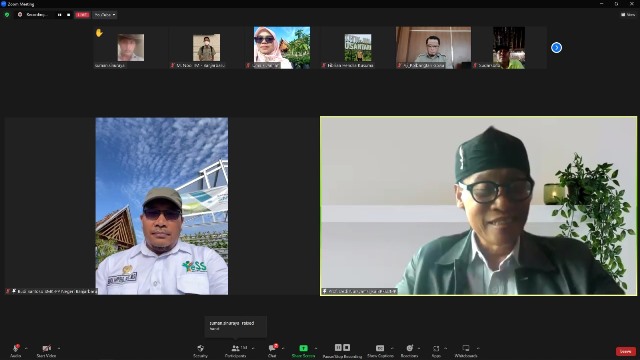
Task: Stop recording from the bottom toolbar
Action: click(347, 347)
